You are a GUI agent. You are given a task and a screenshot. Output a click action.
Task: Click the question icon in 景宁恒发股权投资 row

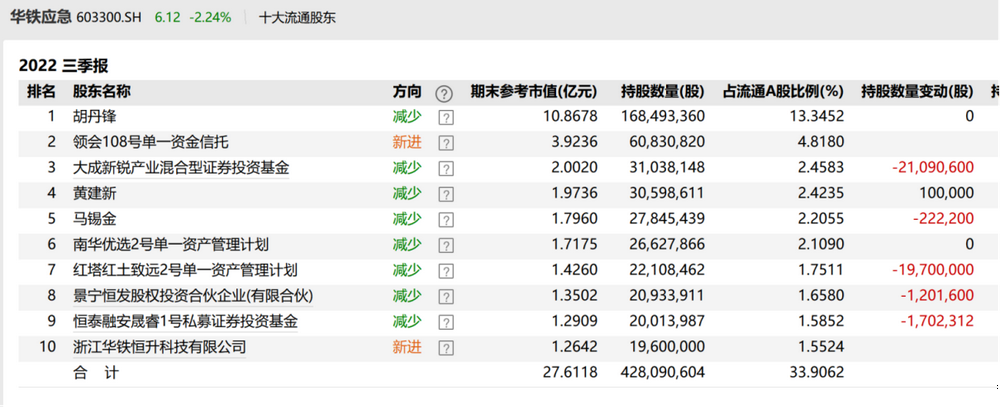(446, 296)
